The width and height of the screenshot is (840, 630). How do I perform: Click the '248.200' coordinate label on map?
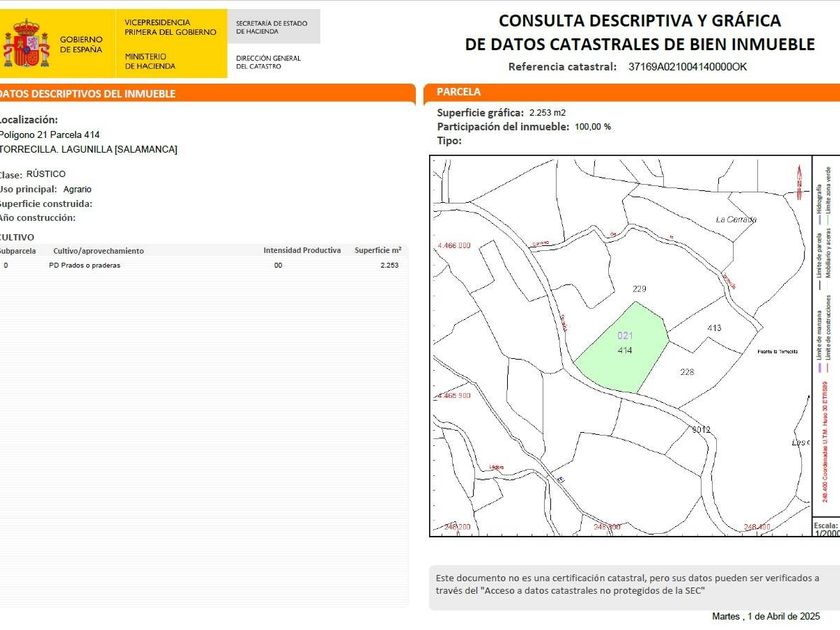457,527
